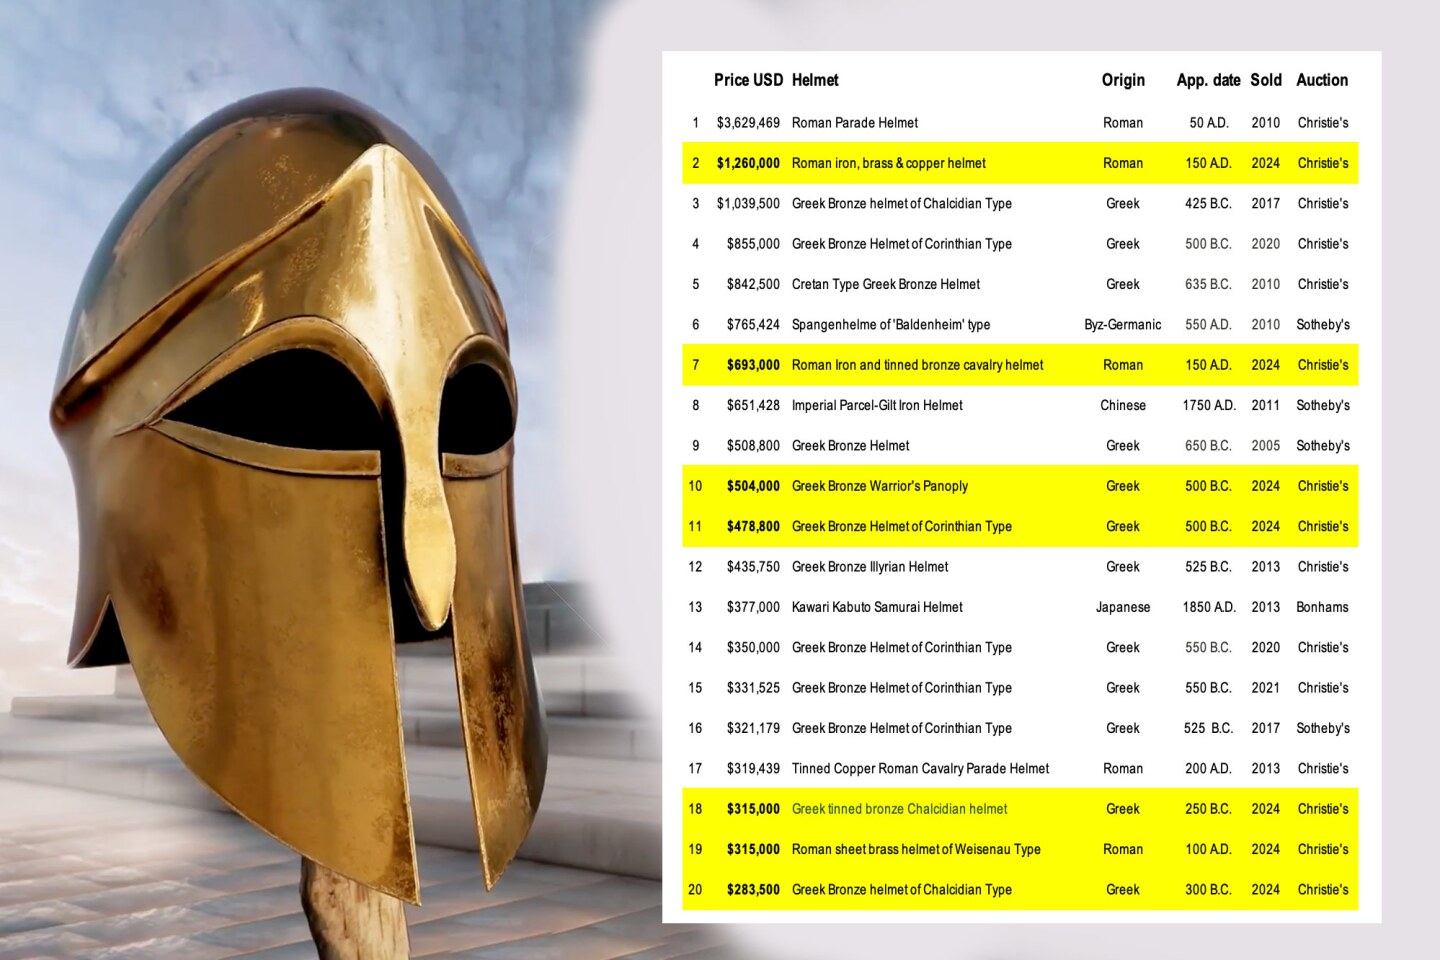Sort entries by the Sold column header
The image size is (1440, 960).
pyautogui.click(x=1265, y=80)
